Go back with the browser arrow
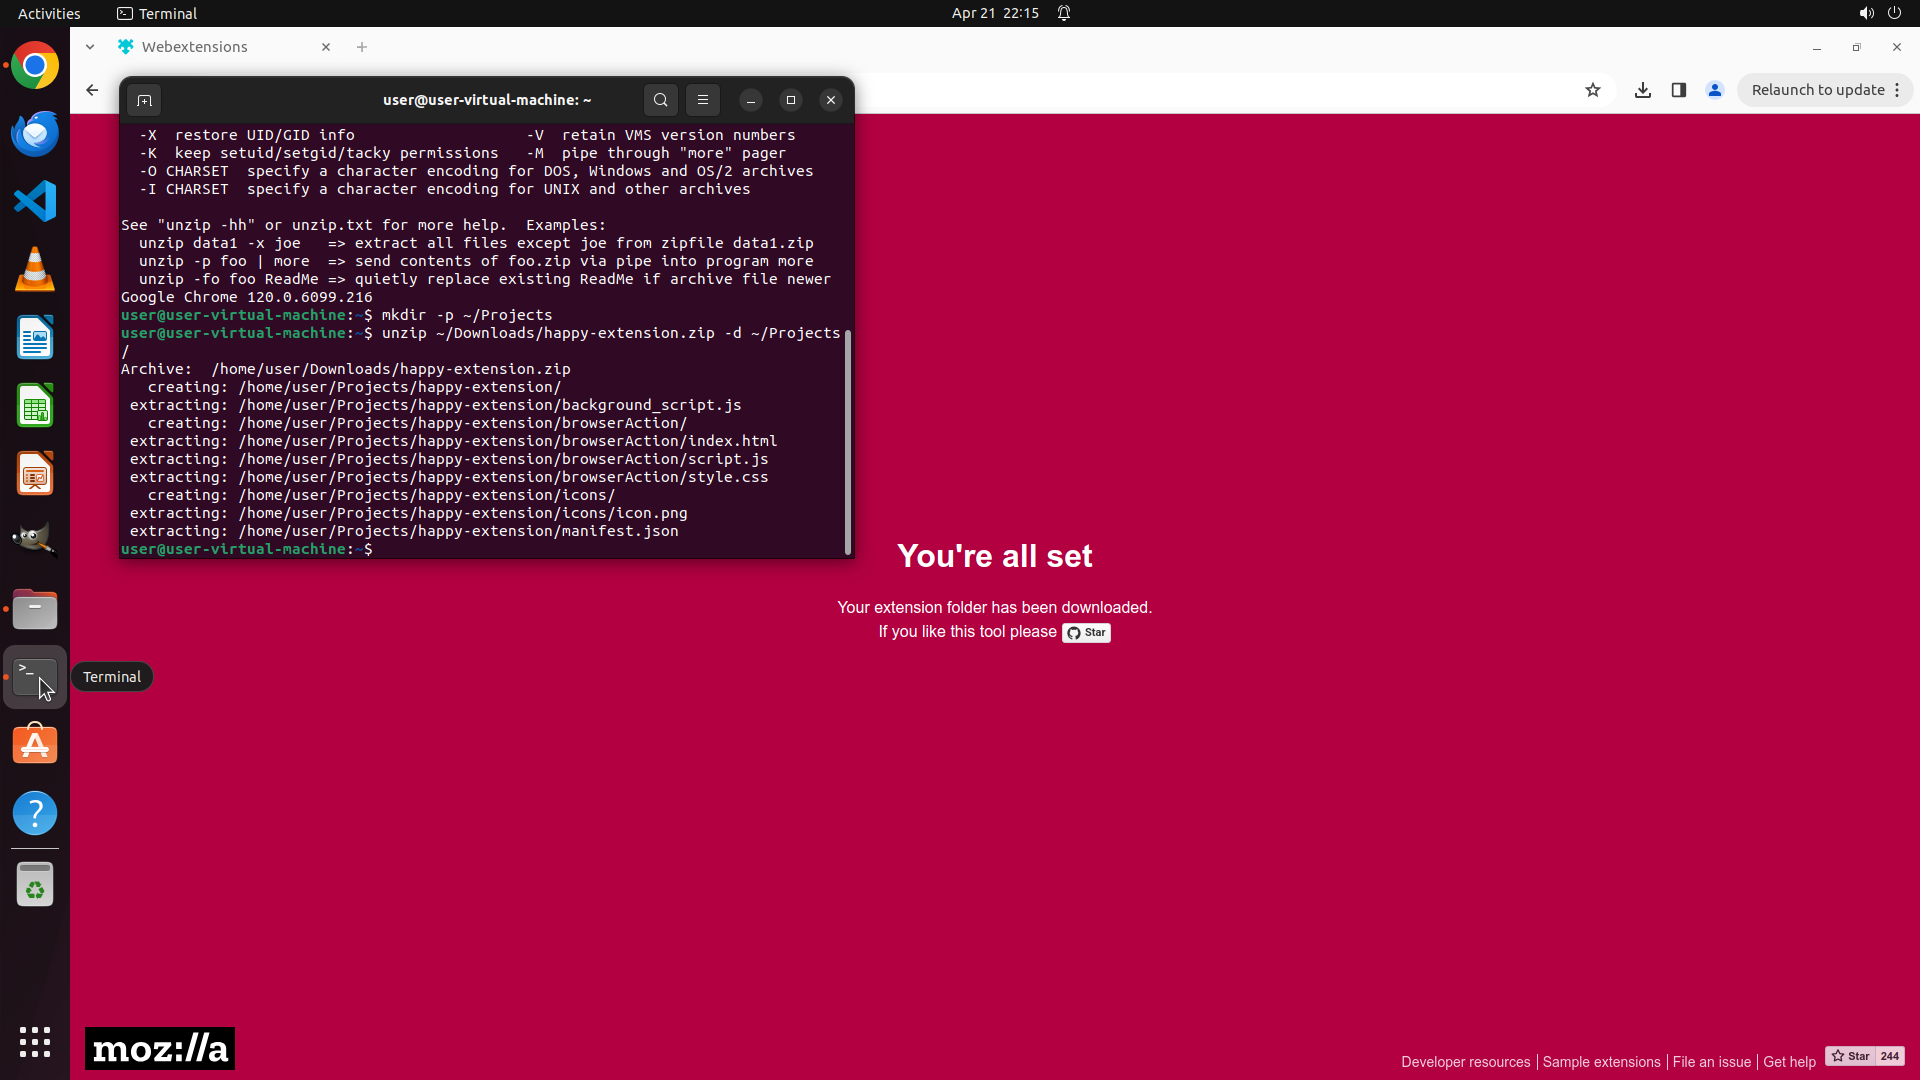Viewport: 1920px width, 1080px height. click(92, 90)
